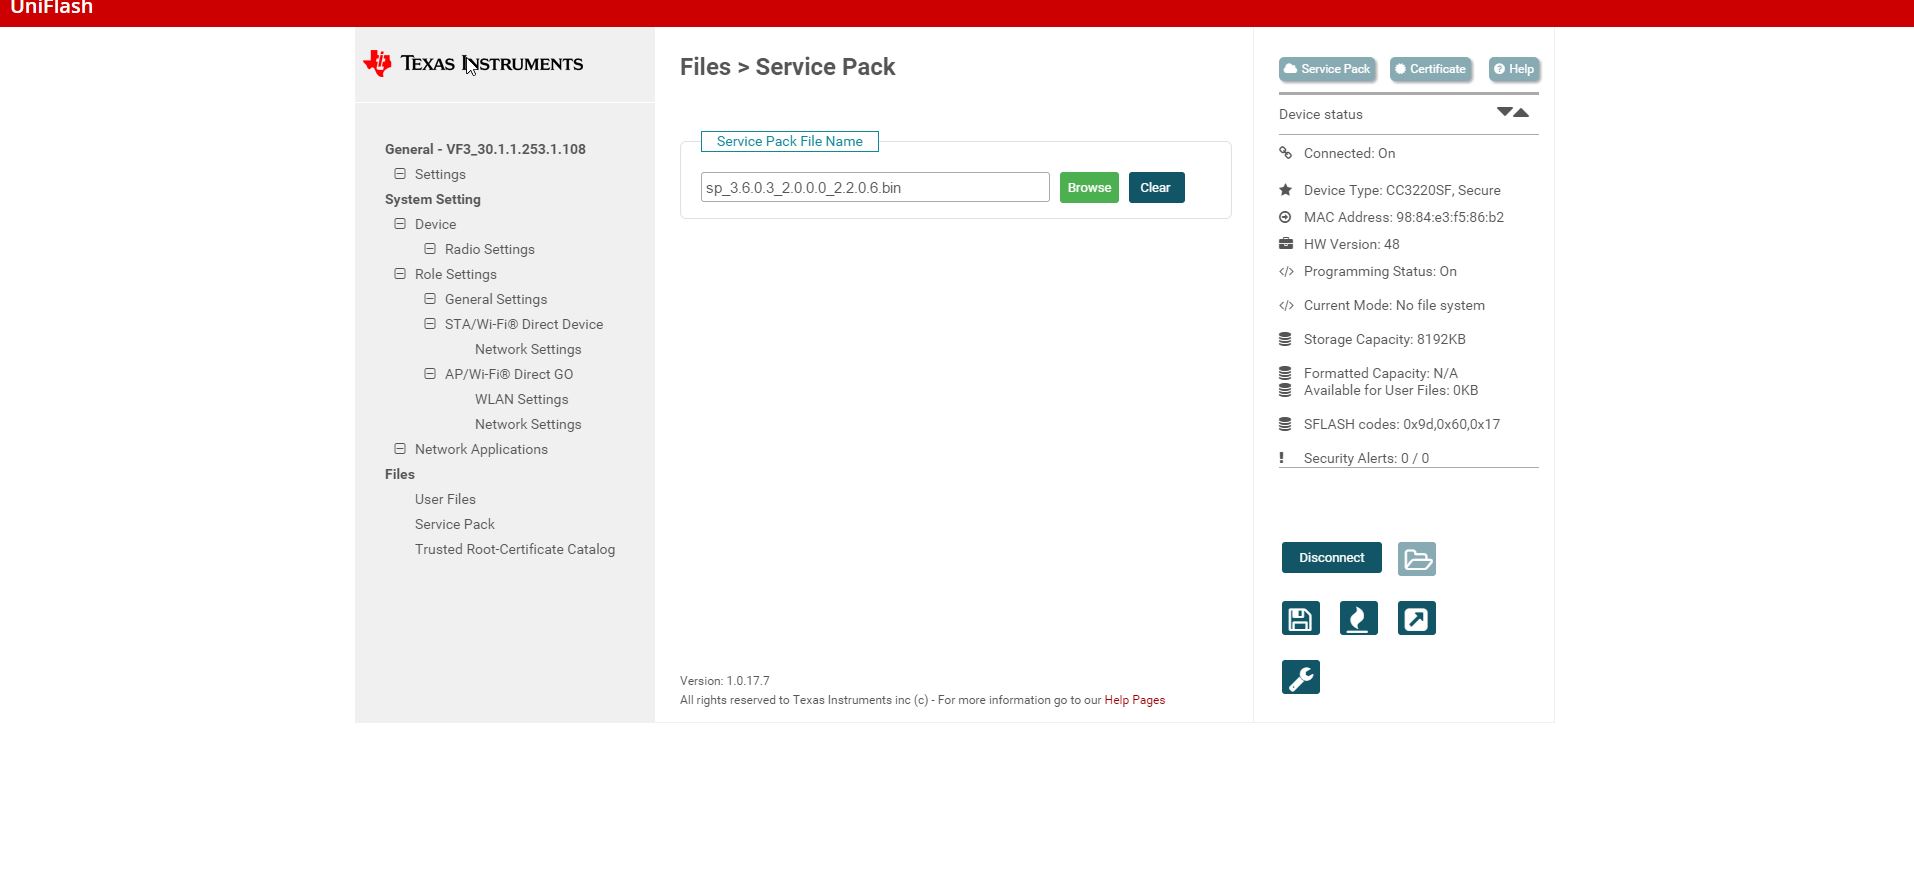The width and height of the screenshot is (1914, 882).
Task: Click the Clear button
Action: pyautogui.click(x=1156, y=187)
